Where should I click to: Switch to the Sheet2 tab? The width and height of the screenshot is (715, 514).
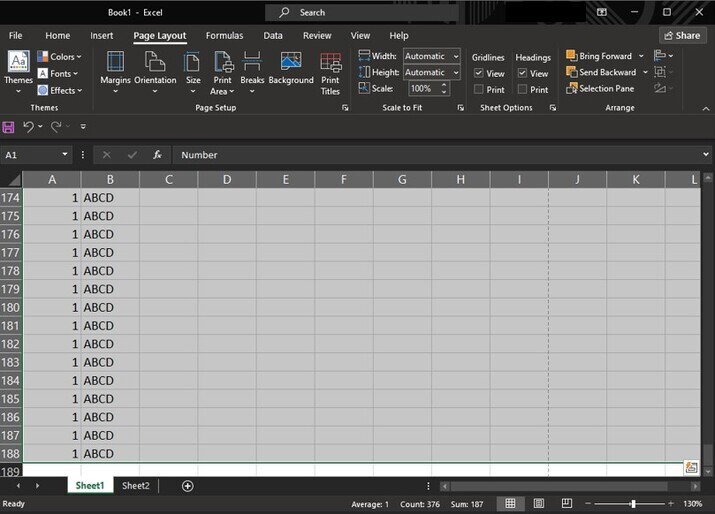(x=136, y=486)
